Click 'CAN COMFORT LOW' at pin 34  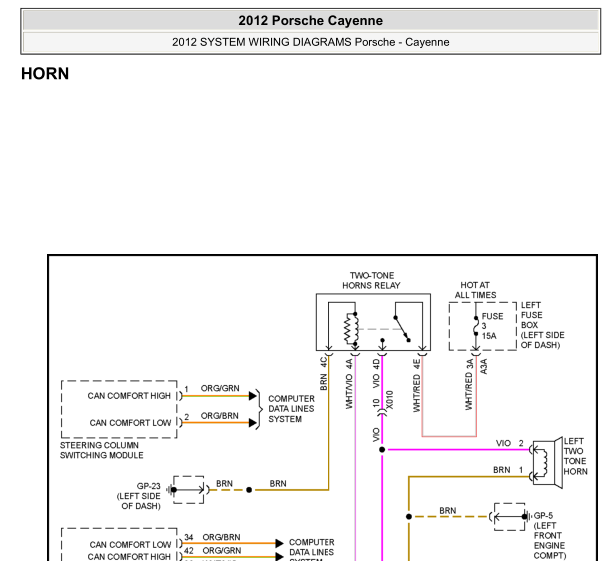pos(130,545)
